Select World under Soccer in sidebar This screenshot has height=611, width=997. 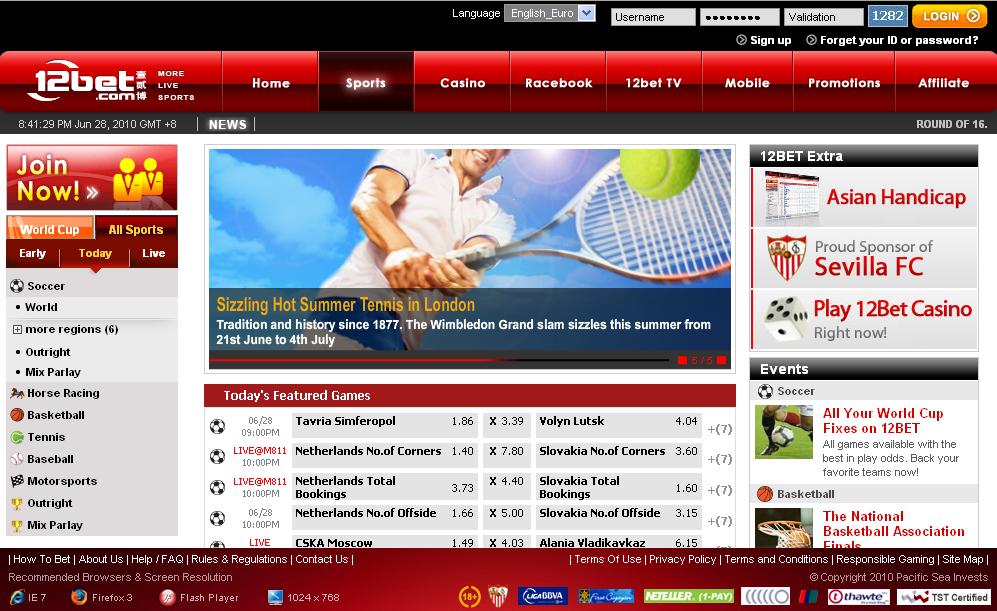click(41, 307)
